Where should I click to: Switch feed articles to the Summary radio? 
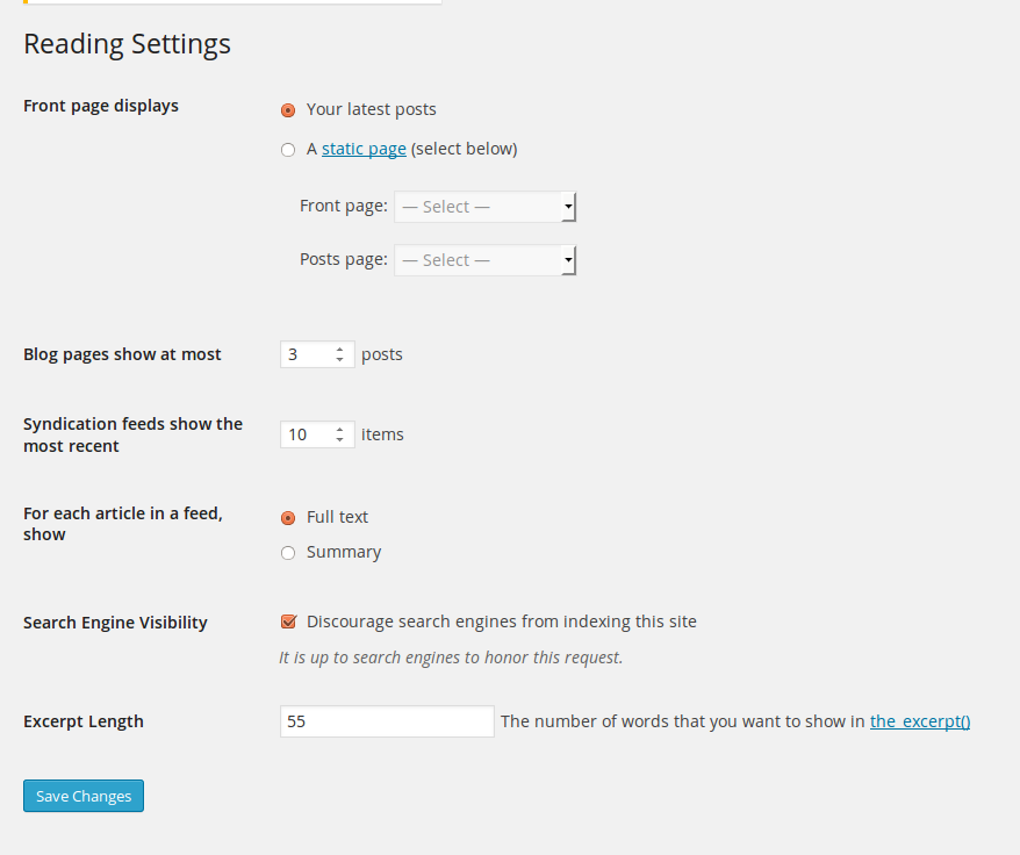click(288, 553)
